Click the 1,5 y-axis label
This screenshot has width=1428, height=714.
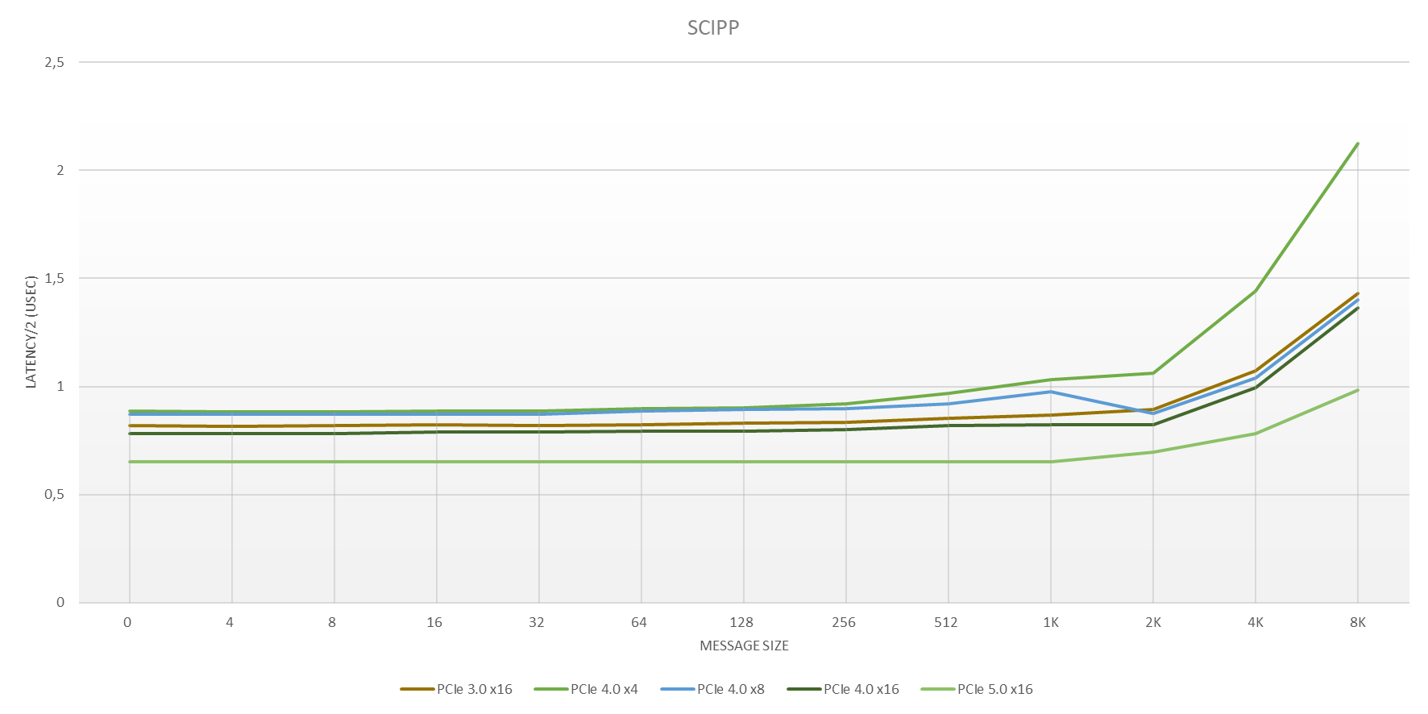click(x=54, y=278)
